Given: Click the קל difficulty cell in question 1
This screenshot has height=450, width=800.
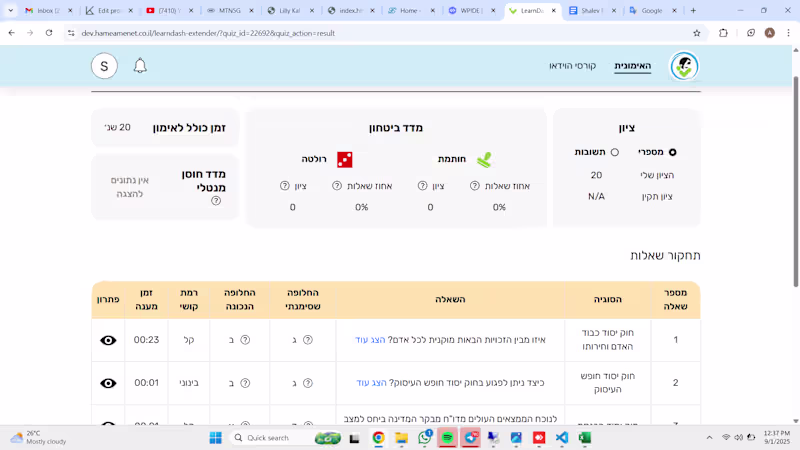Looking at the screenshot, I should click(x=189, y=340).
